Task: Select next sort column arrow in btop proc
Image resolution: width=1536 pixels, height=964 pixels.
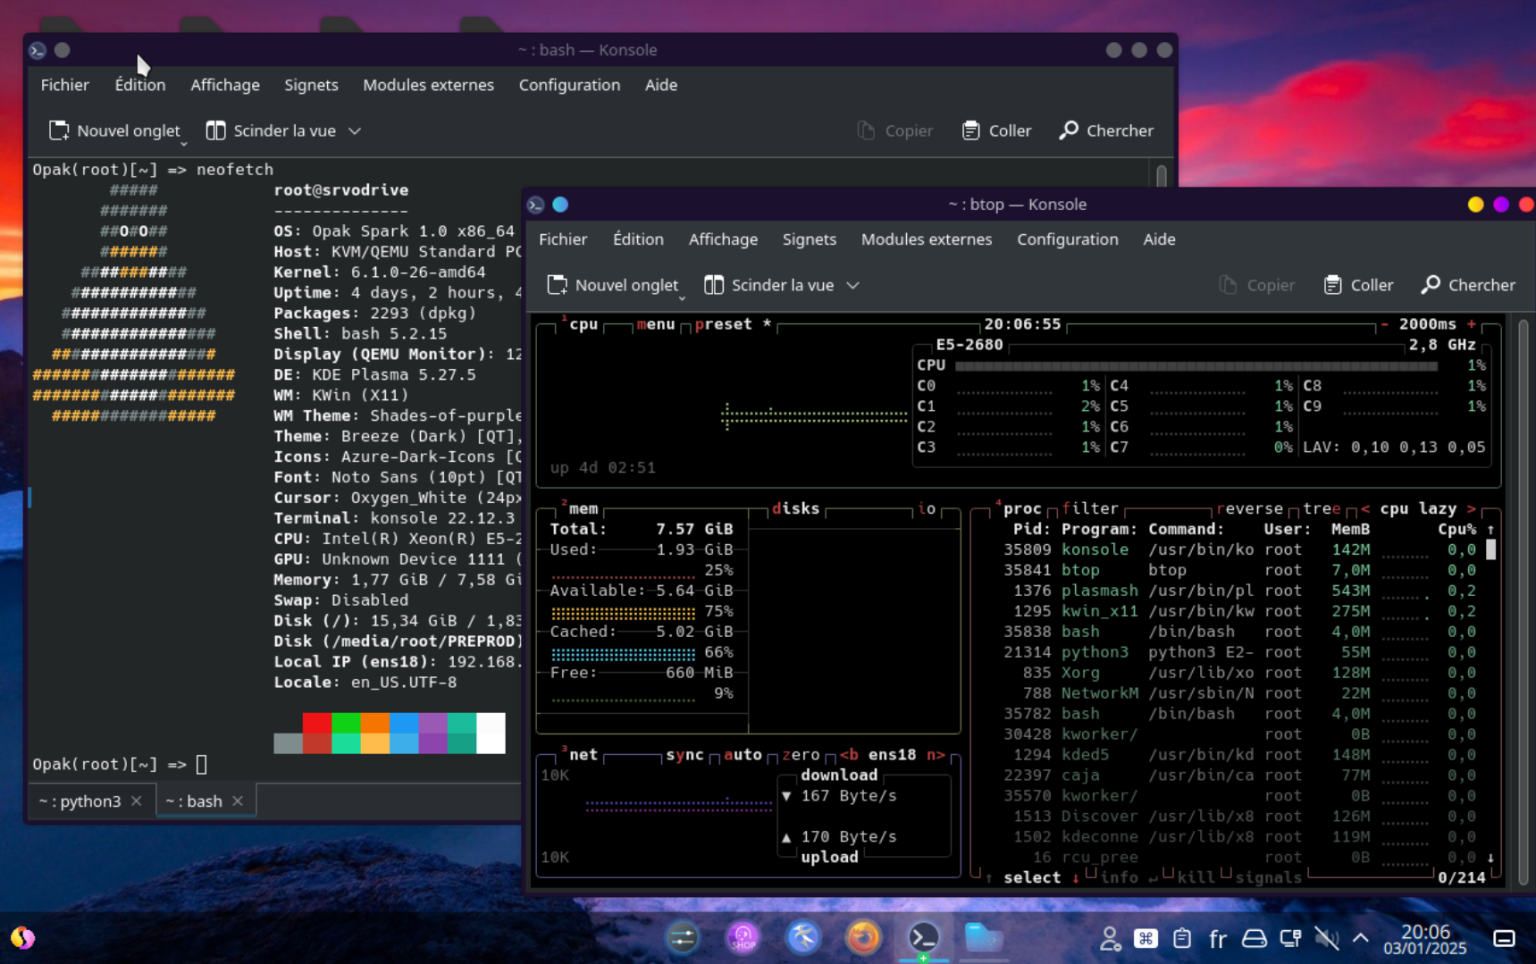Action: [x=1471, y=508]
